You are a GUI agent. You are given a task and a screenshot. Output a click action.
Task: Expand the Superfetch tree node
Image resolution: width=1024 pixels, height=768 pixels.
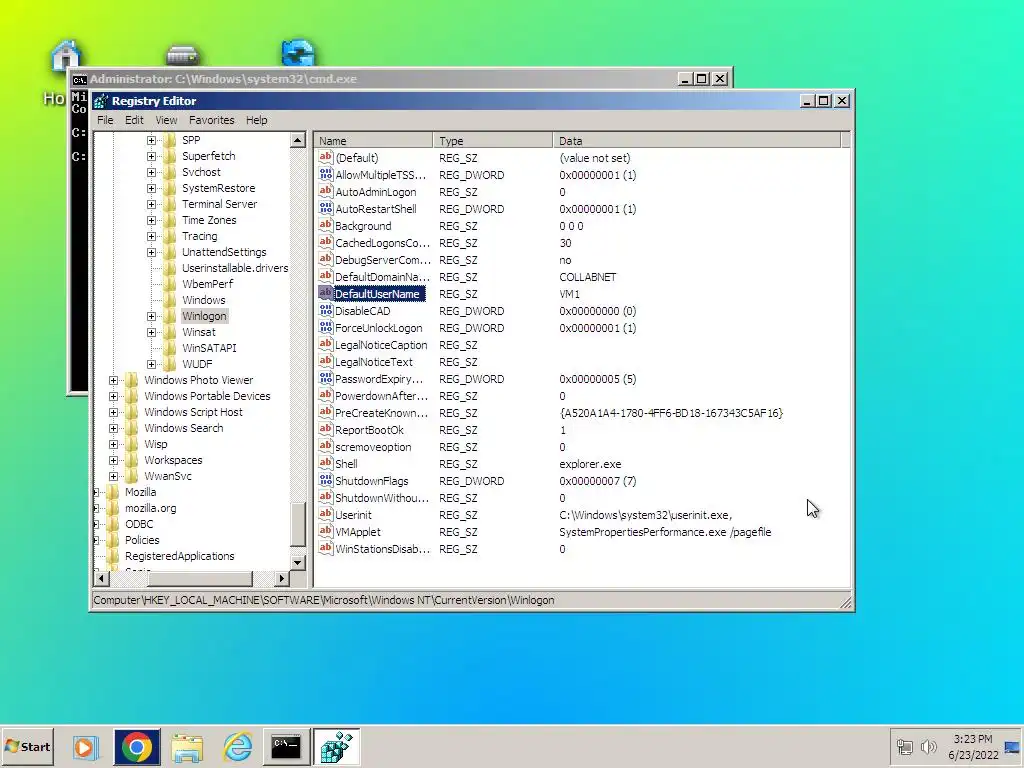[x=152, y=156]
